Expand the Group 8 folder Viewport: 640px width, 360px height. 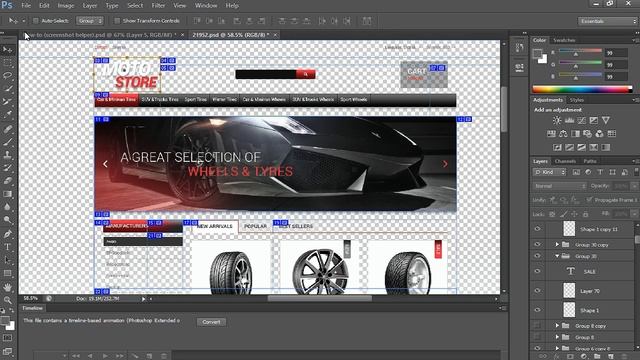[x=557, y=337]
